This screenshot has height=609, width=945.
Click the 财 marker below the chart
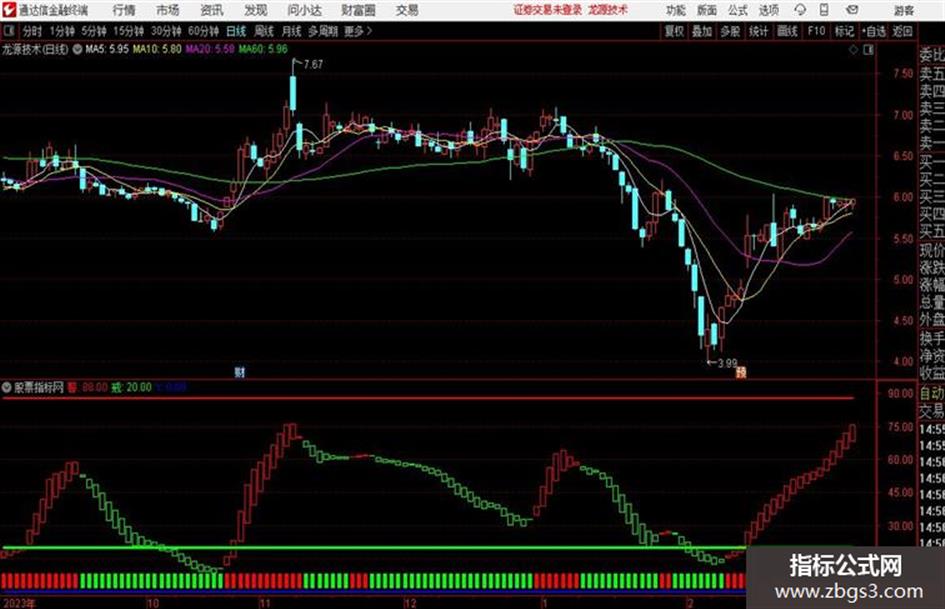pos(240,372)
